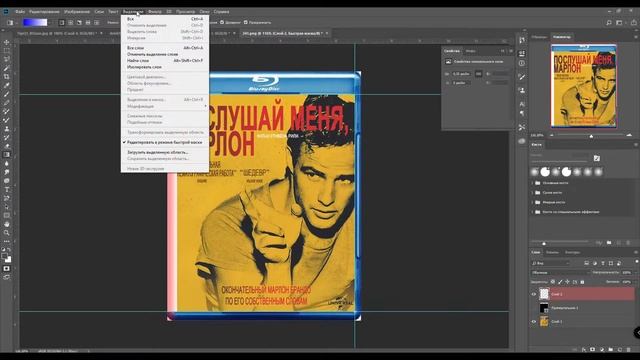Select the Horizontal Type tool
The image size is (640, 360).
[7, 189]
